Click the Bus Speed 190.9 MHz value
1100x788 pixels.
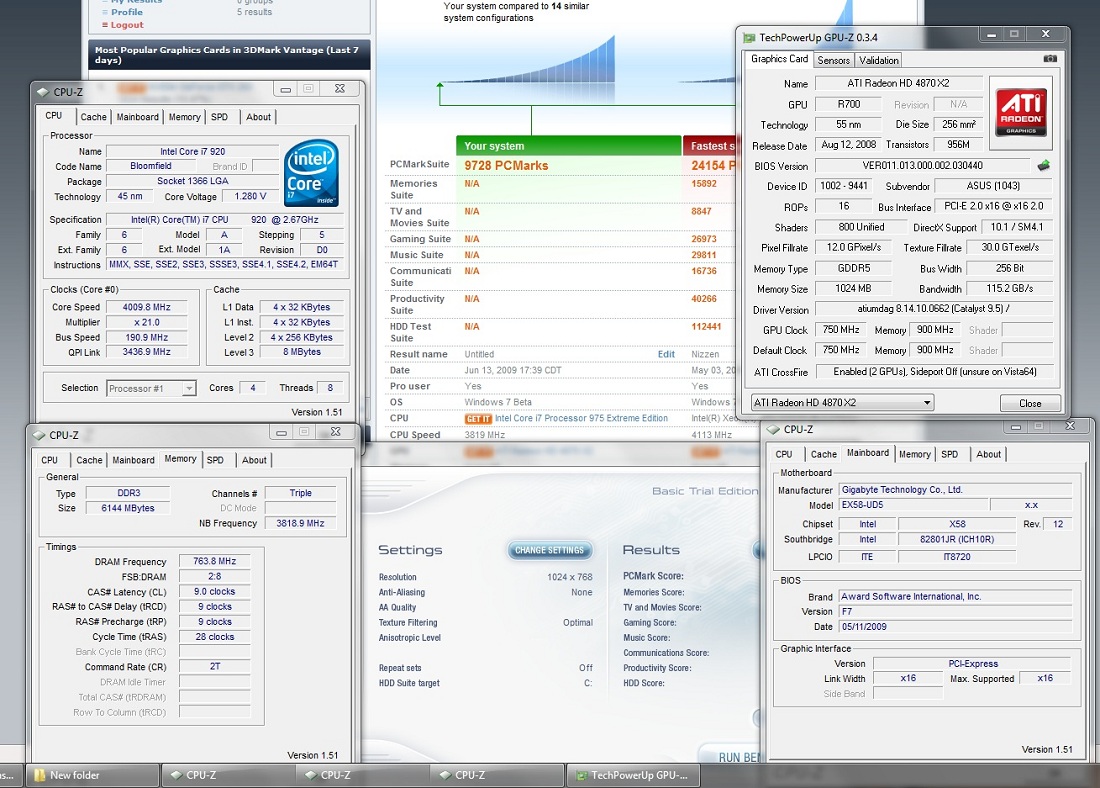pos(147,338)
